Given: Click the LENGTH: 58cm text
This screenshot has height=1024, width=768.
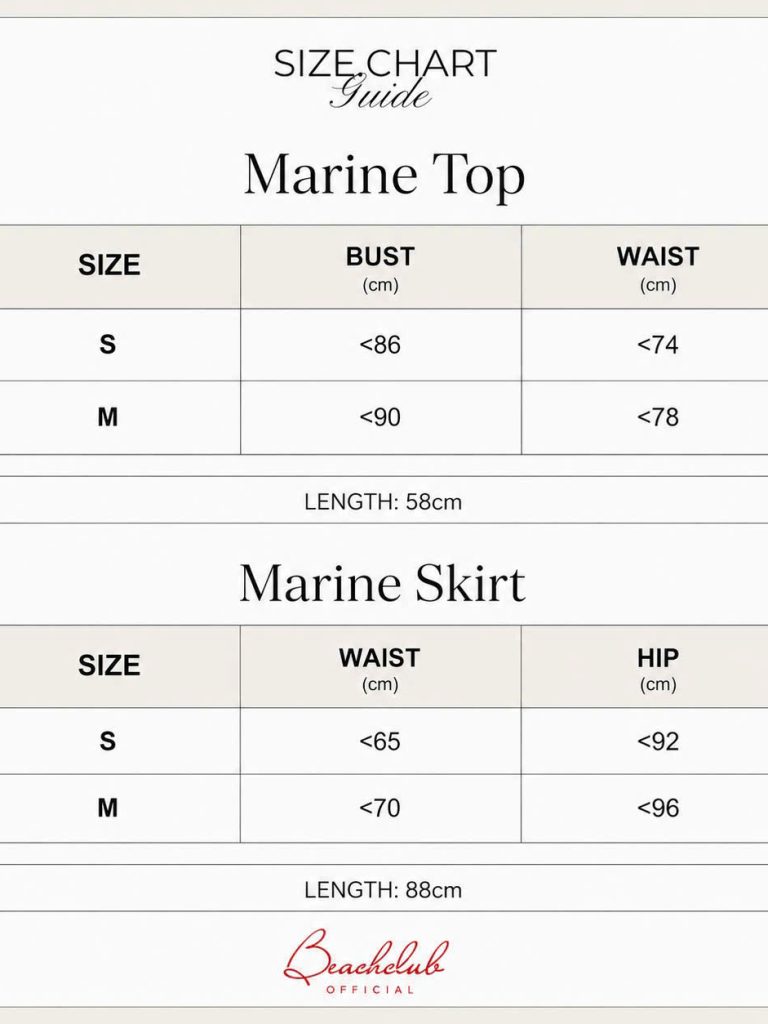Looking at the screenshot, I should pos(383,502).
